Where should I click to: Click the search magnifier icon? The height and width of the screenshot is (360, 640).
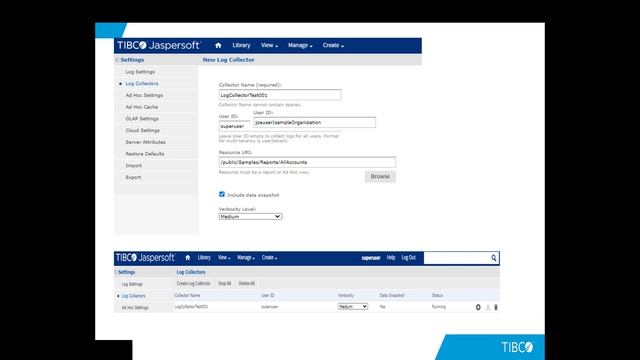tap(493, 258)
